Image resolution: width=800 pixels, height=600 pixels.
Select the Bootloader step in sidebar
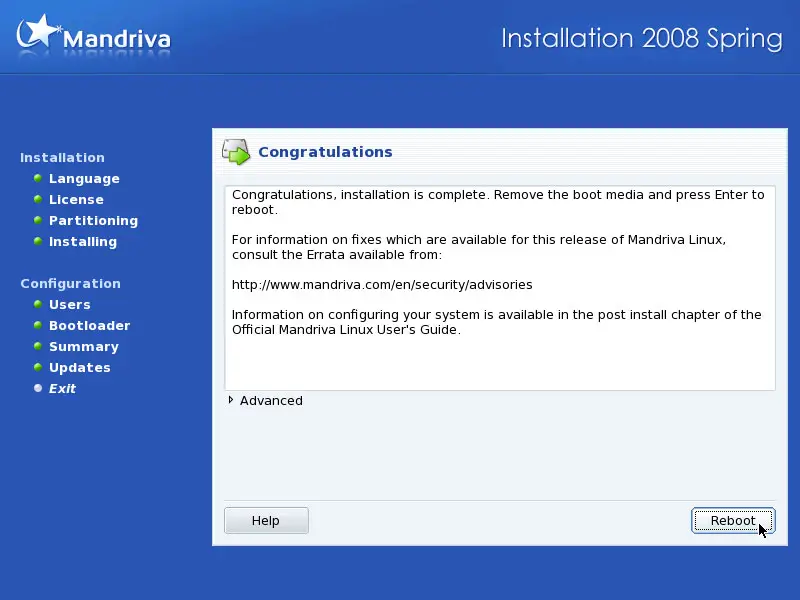[x=89, y=326]
